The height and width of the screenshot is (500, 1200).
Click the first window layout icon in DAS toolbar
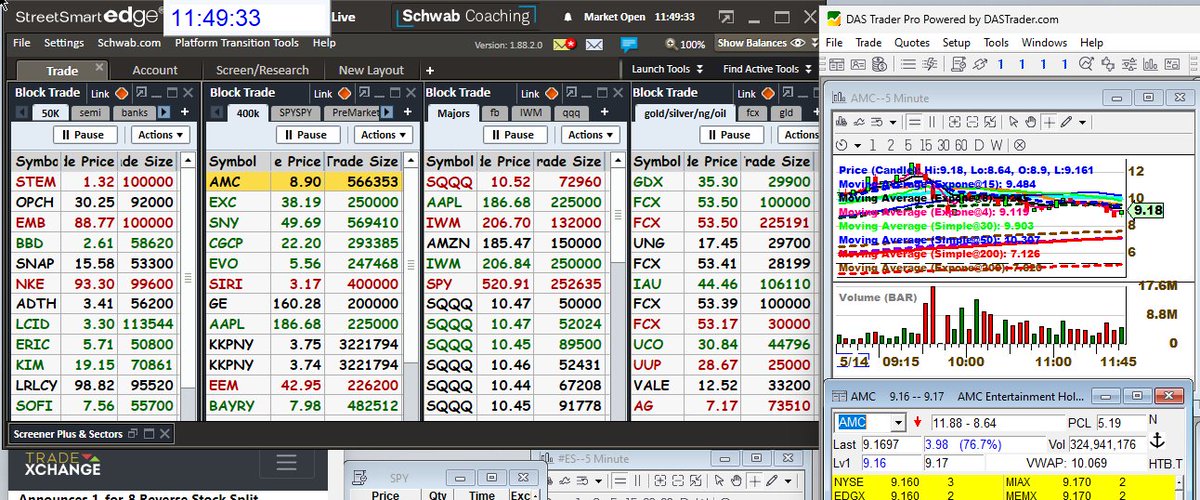click(836, 64)
